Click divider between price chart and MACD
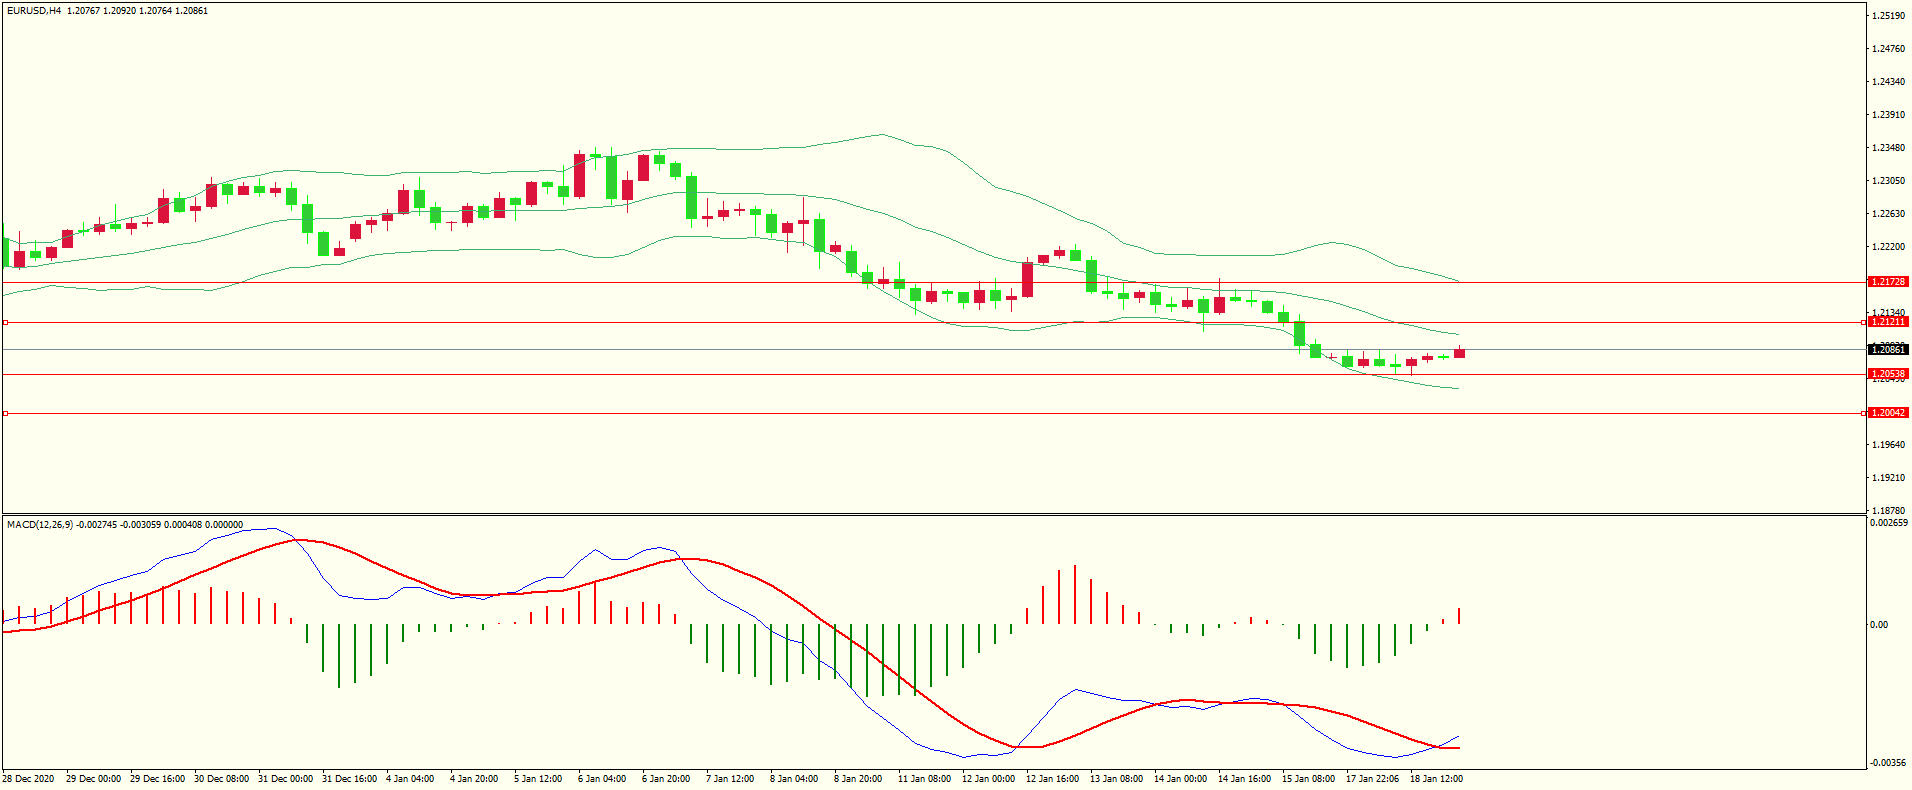The height and width of the screenshot is (790, 1912). tap(934, 515)
